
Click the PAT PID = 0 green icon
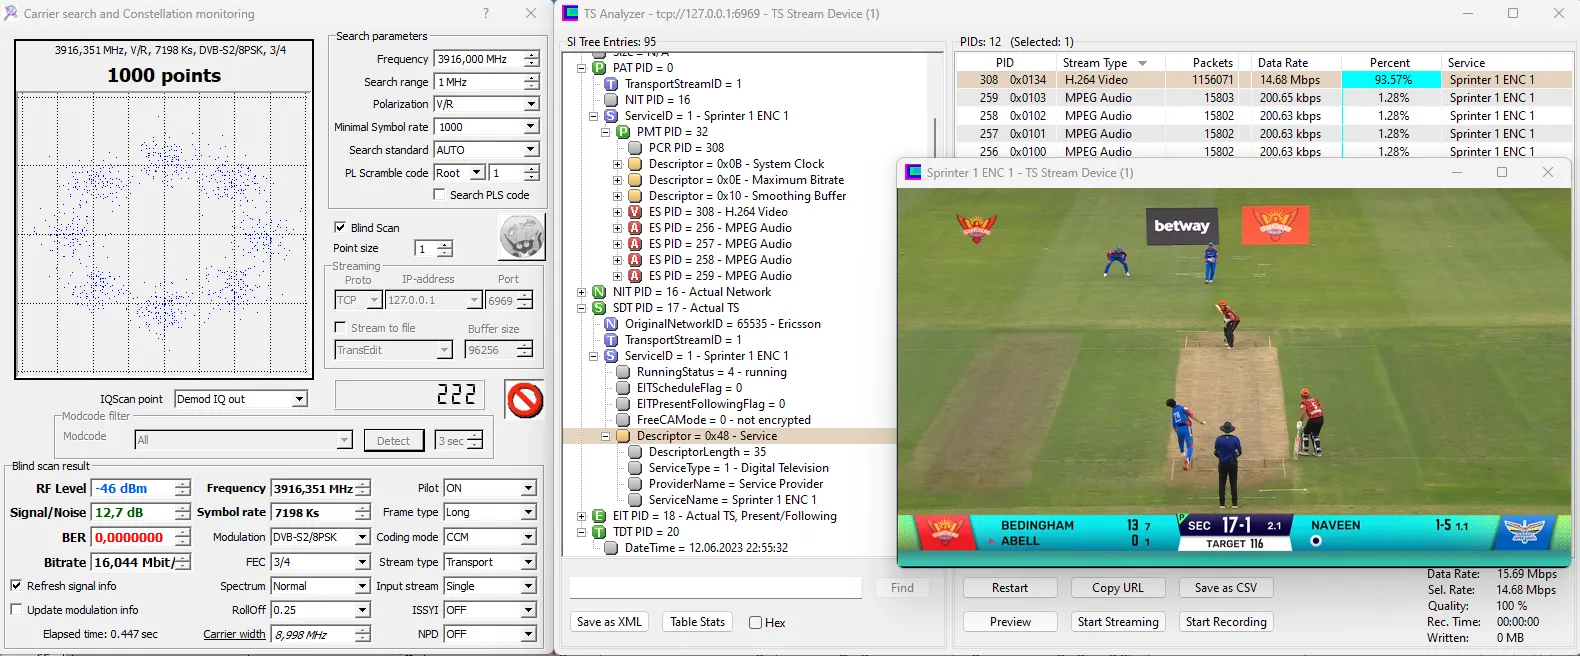599,68
